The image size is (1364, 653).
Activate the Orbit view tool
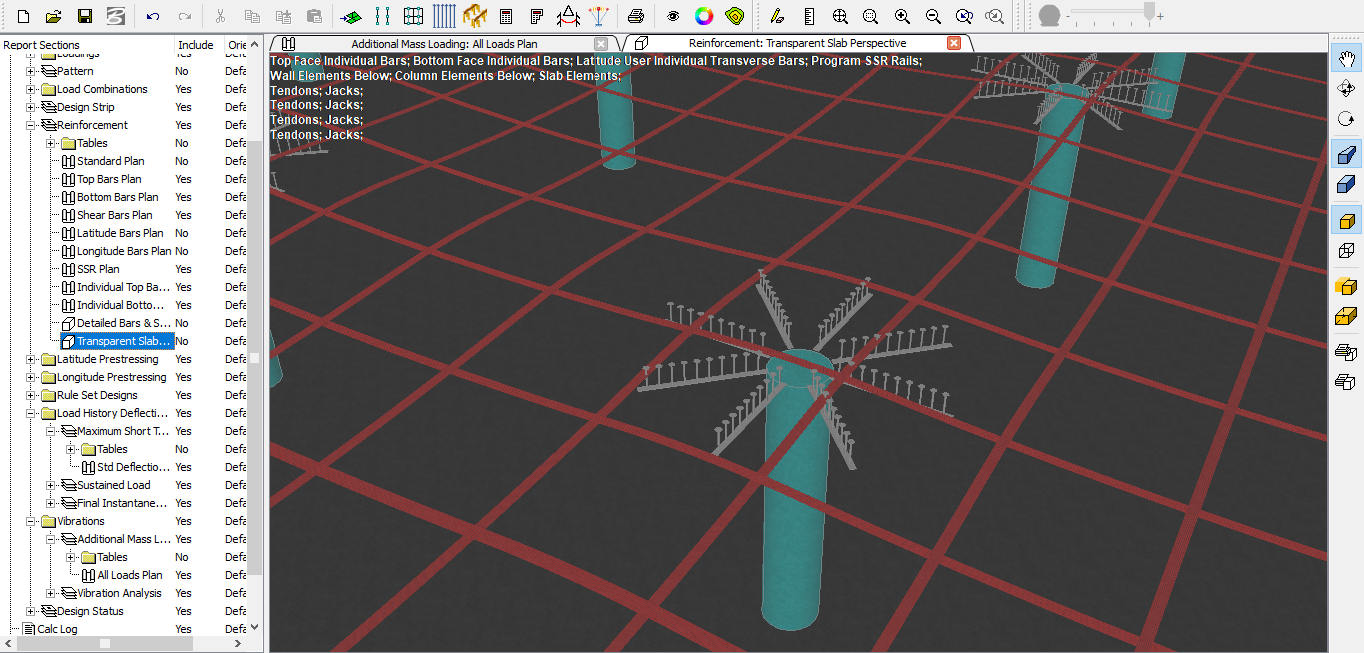[x=1346, y=119]
